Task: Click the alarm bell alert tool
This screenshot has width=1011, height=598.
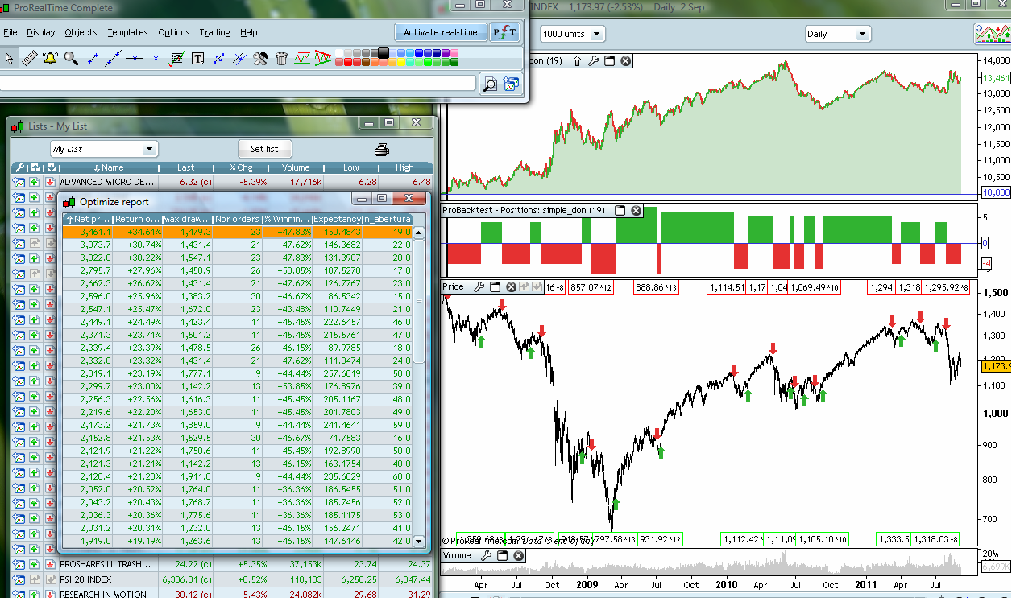Action: [x=50, y=59]
